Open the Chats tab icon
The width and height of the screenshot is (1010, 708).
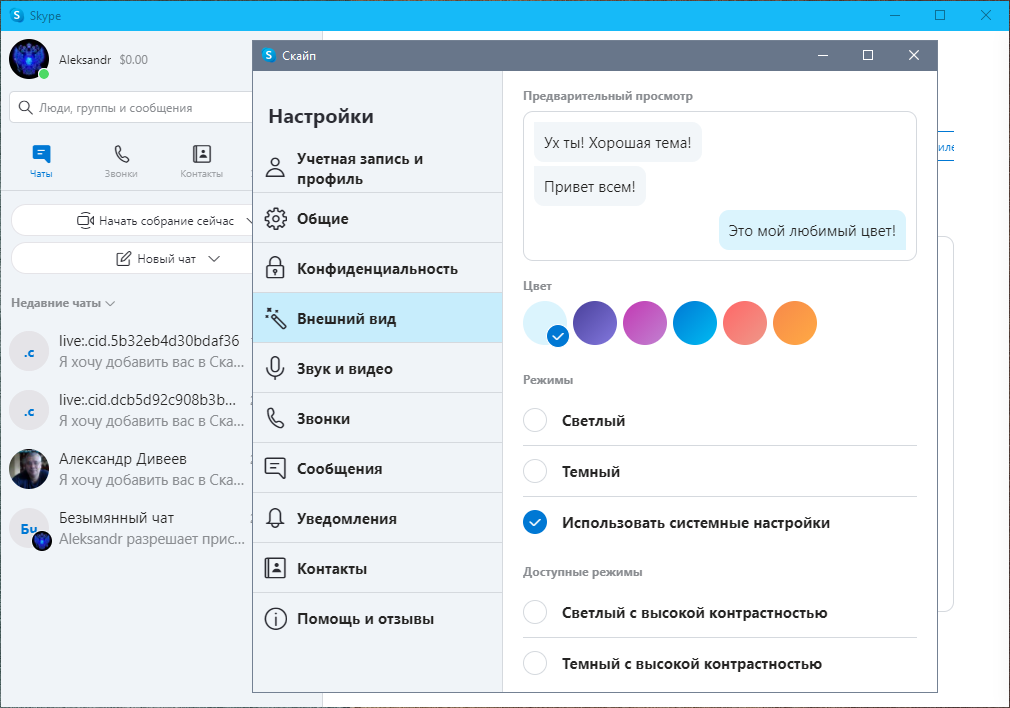(41, 154)
